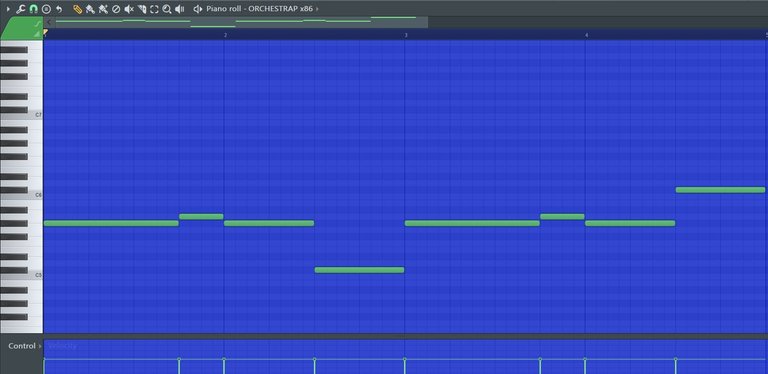Screen dimensions: 768x374
Task: Click the C5 piano key
Action: [22, 275]
